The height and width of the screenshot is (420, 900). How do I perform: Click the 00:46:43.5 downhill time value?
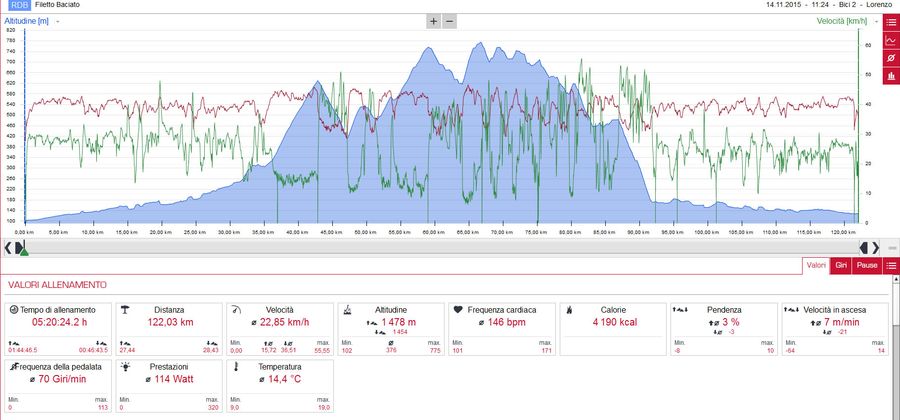[x=93, y=350]
